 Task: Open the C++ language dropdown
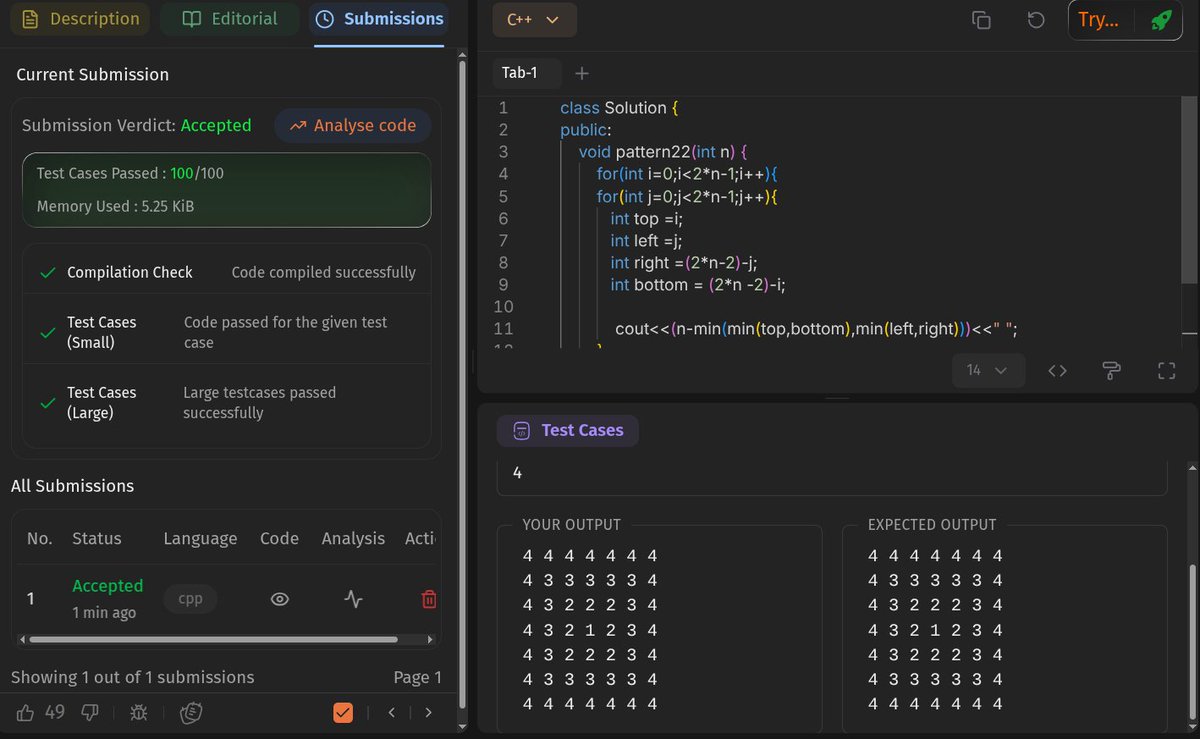[535, 19]
